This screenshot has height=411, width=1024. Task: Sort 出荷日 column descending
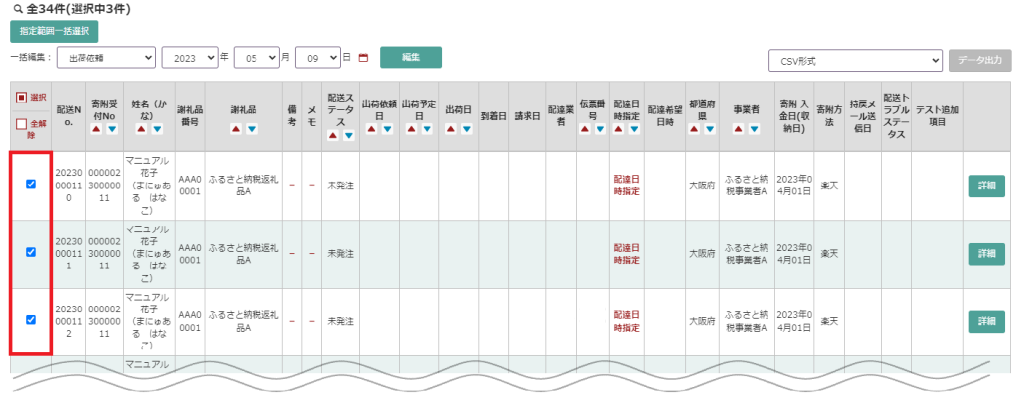pos(465,129)
